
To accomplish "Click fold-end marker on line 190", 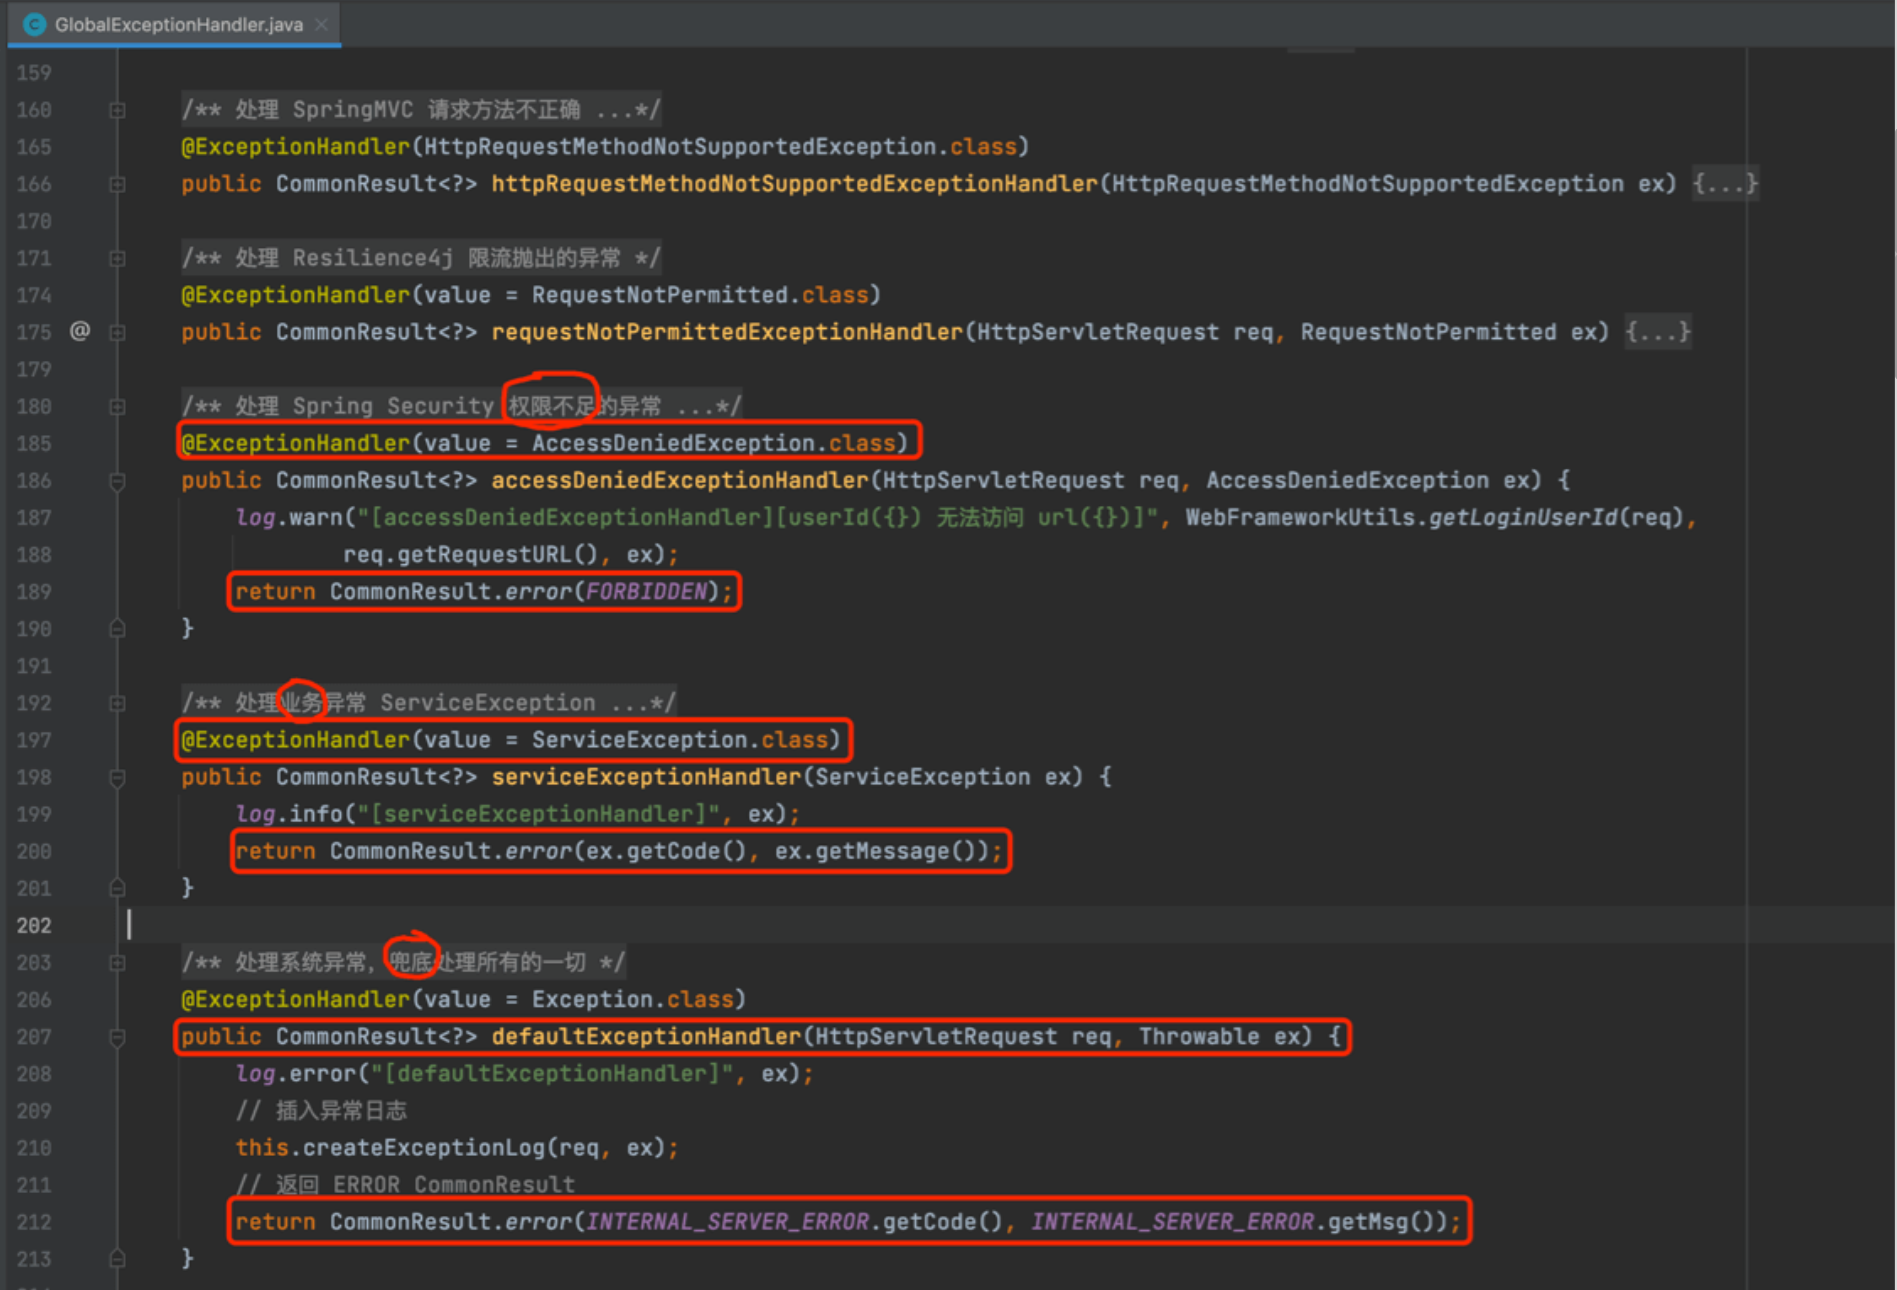I will 117,629.
